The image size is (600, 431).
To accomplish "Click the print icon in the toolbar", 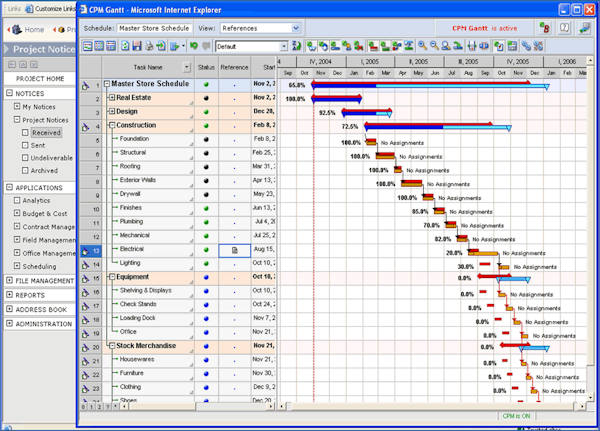I will pos(150,47).
